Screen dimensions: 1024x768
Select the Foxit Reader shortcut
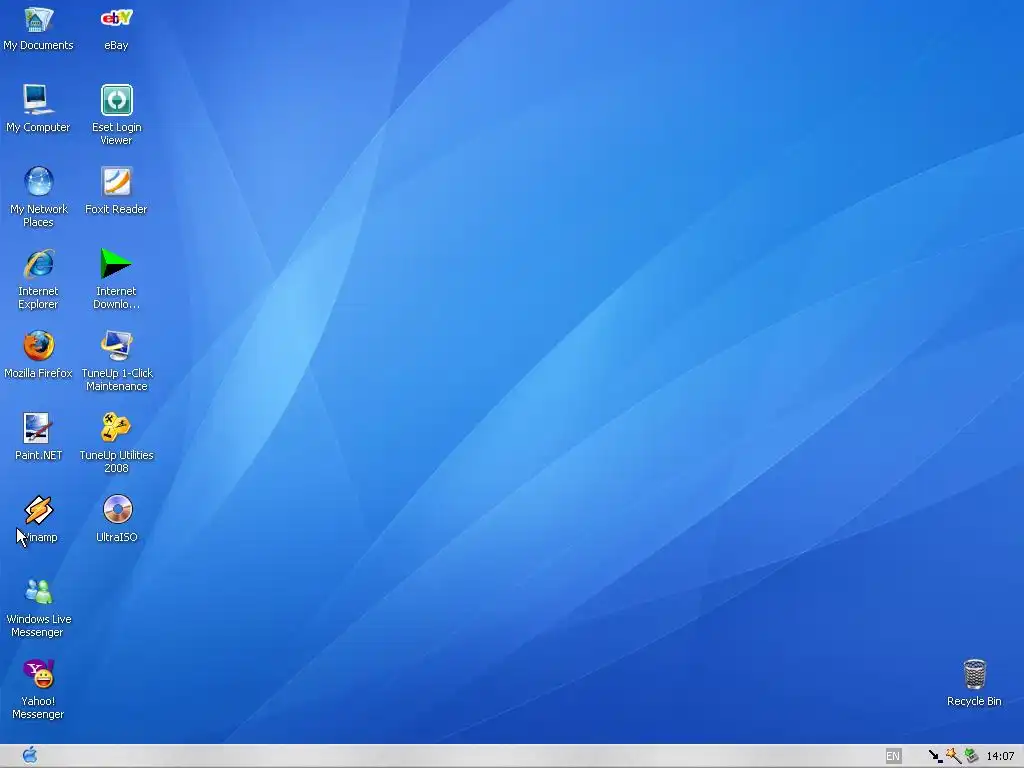point(116,182)
